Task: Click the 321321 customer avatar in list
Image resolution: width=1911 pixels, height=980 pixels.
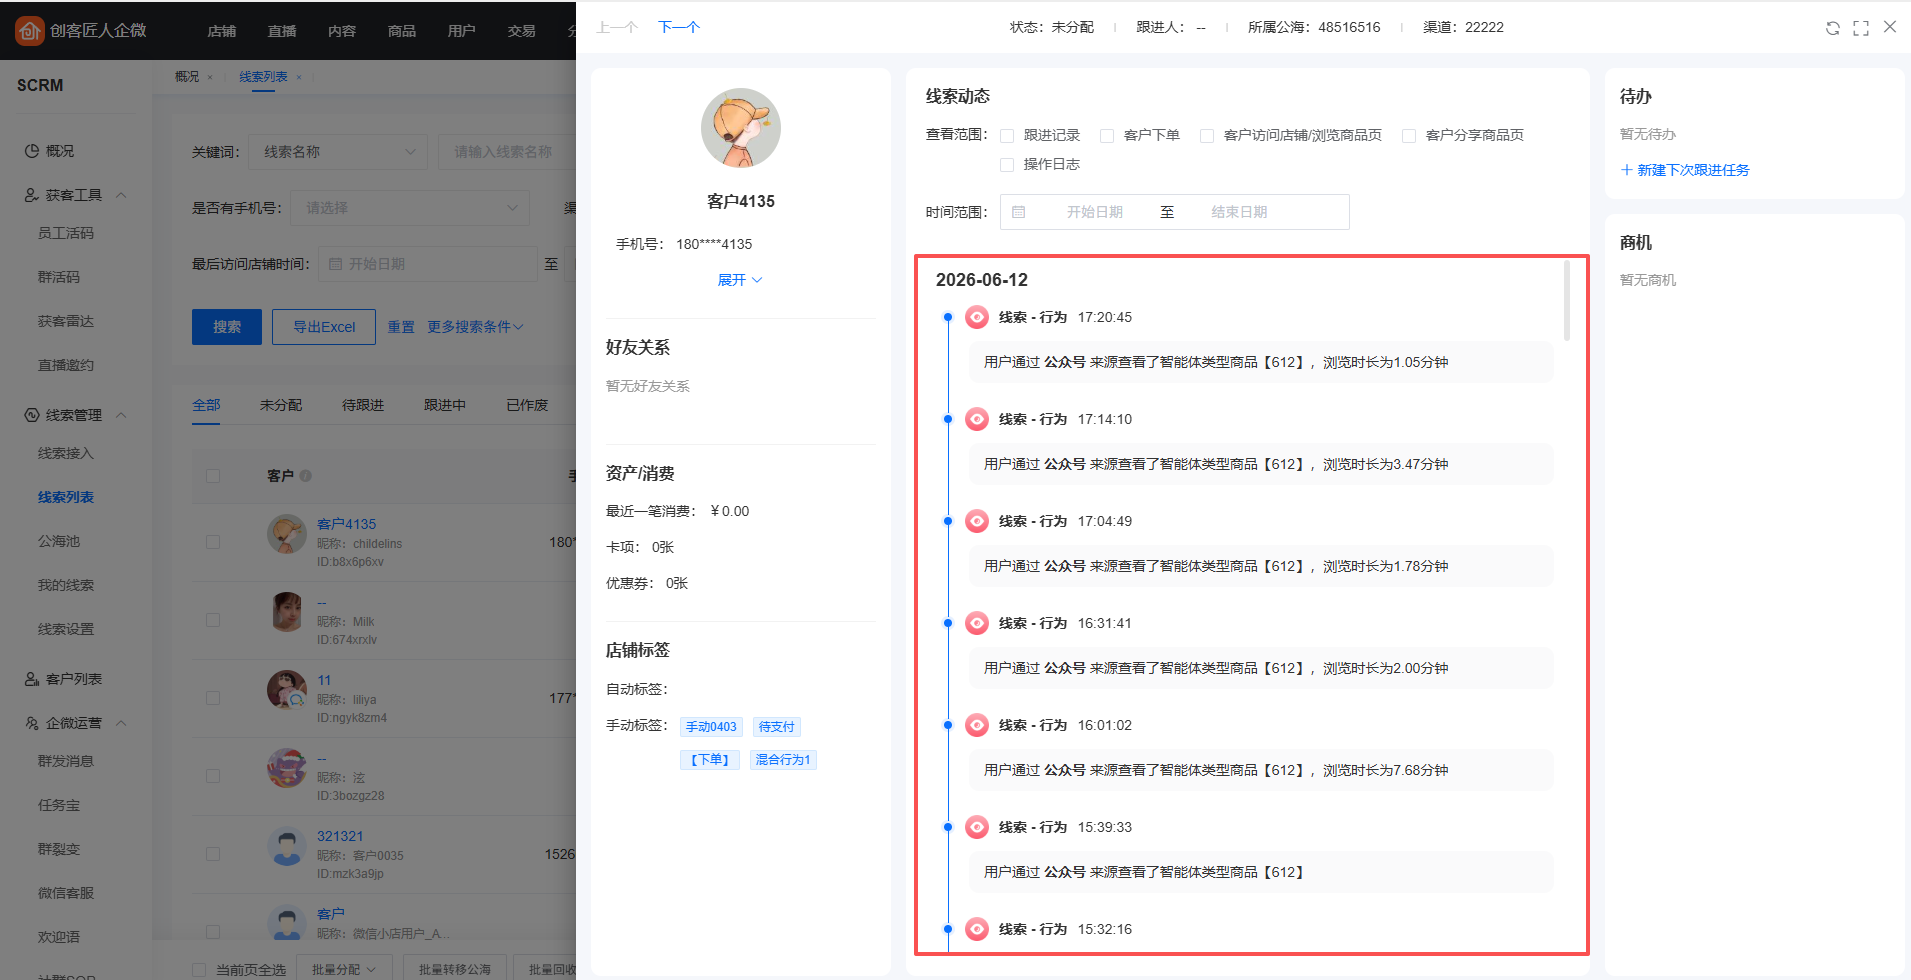Action: [x=287, y=847]
